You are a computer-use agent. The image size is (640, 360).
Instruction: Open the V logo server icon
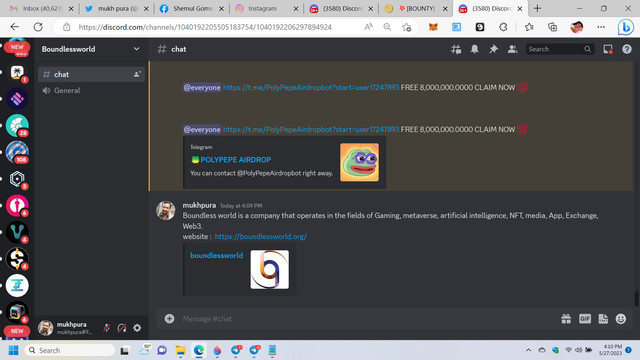[x=17, y=232]
